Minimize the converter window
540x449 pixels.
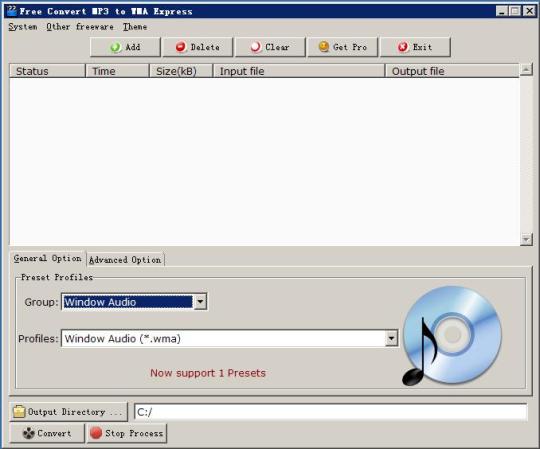click(502, 11)
